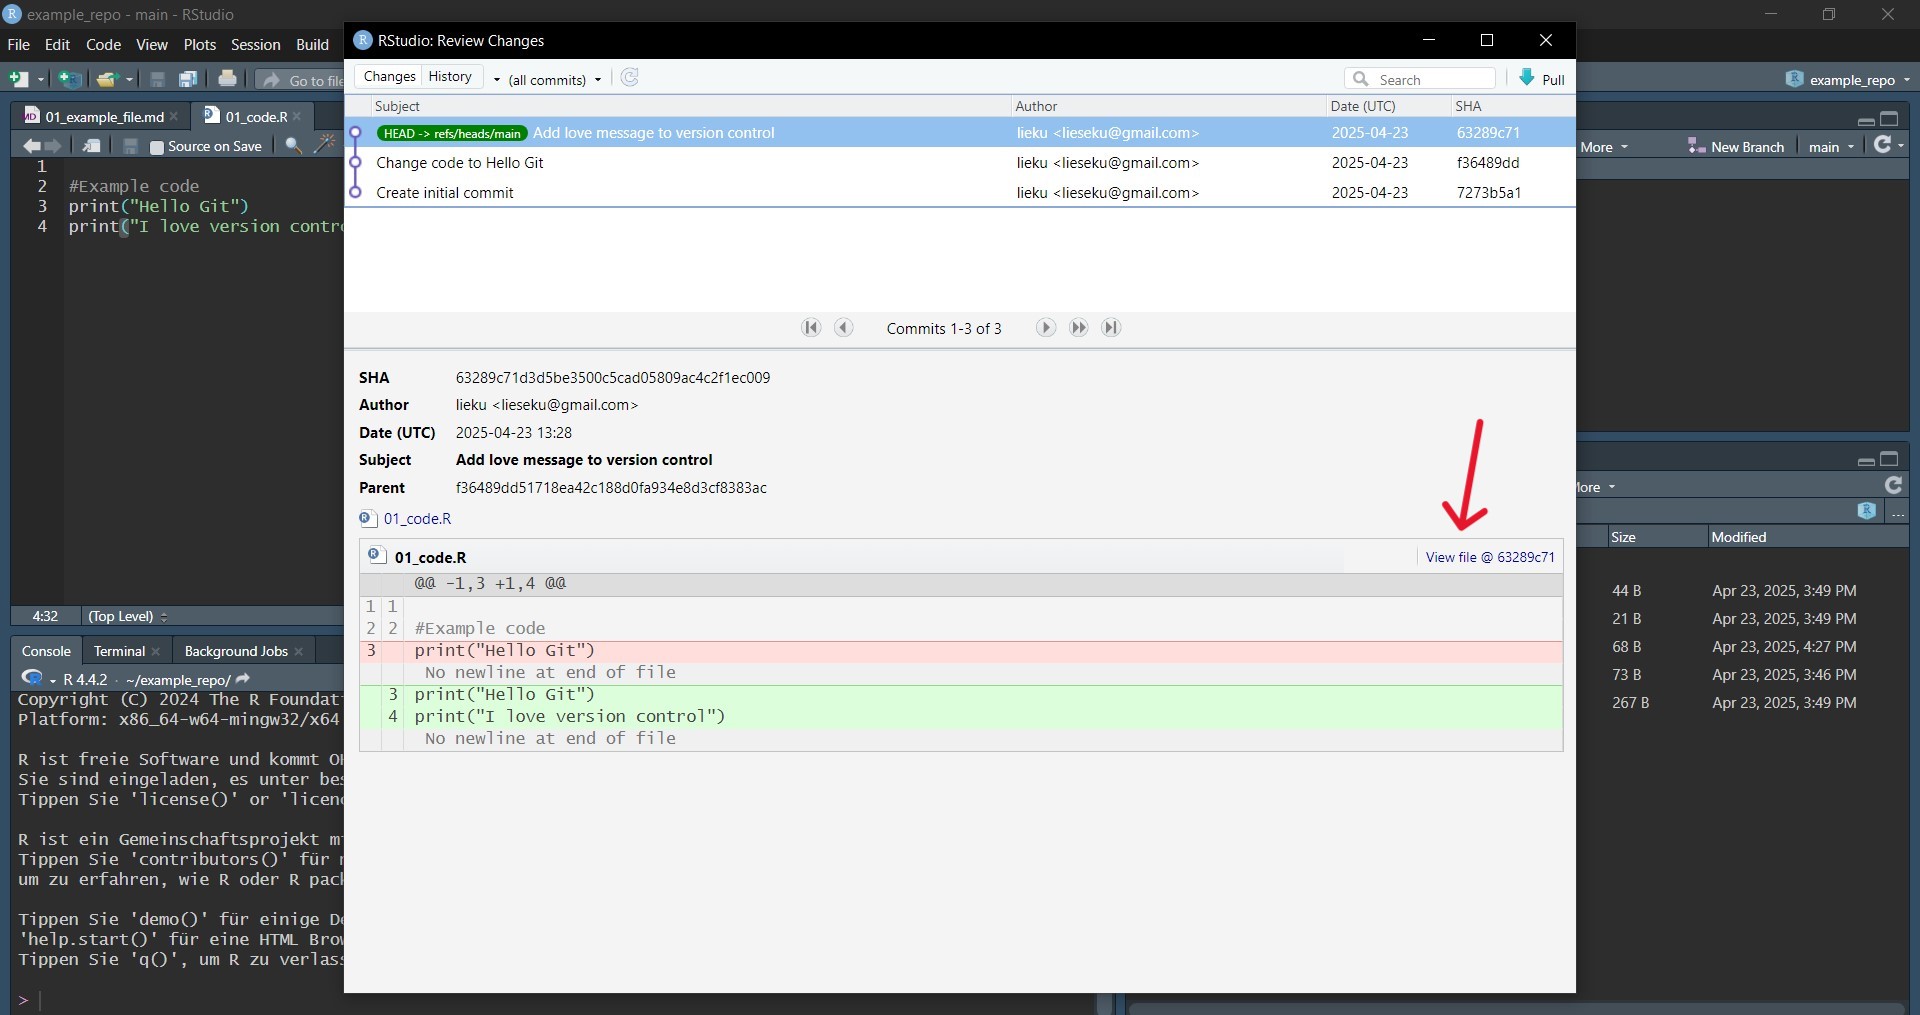Click the Open File folder icon
Viewport: 1920px width, 1015px height.
click(107, 79)
